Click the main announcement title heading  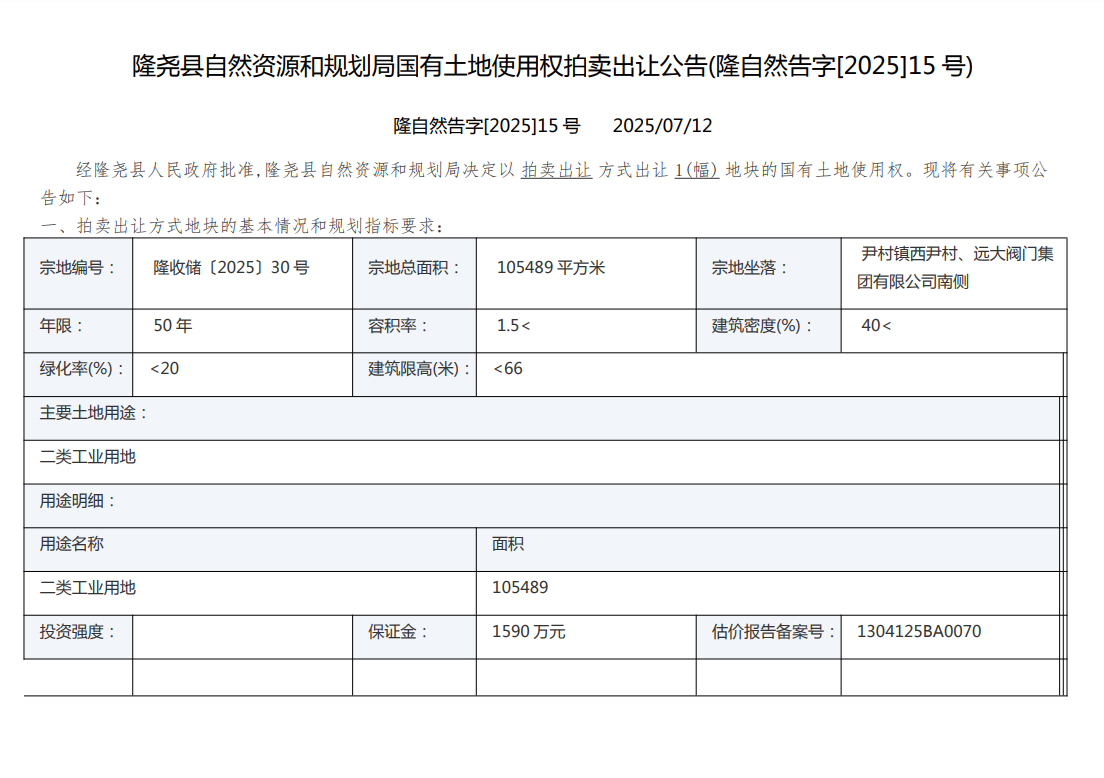pyautogui.click(x=552, y=66)
